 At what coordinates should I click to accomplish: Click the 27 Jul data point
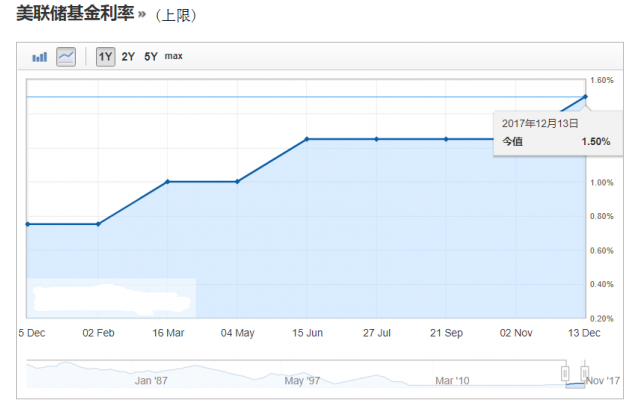click(x=376, y=139)
